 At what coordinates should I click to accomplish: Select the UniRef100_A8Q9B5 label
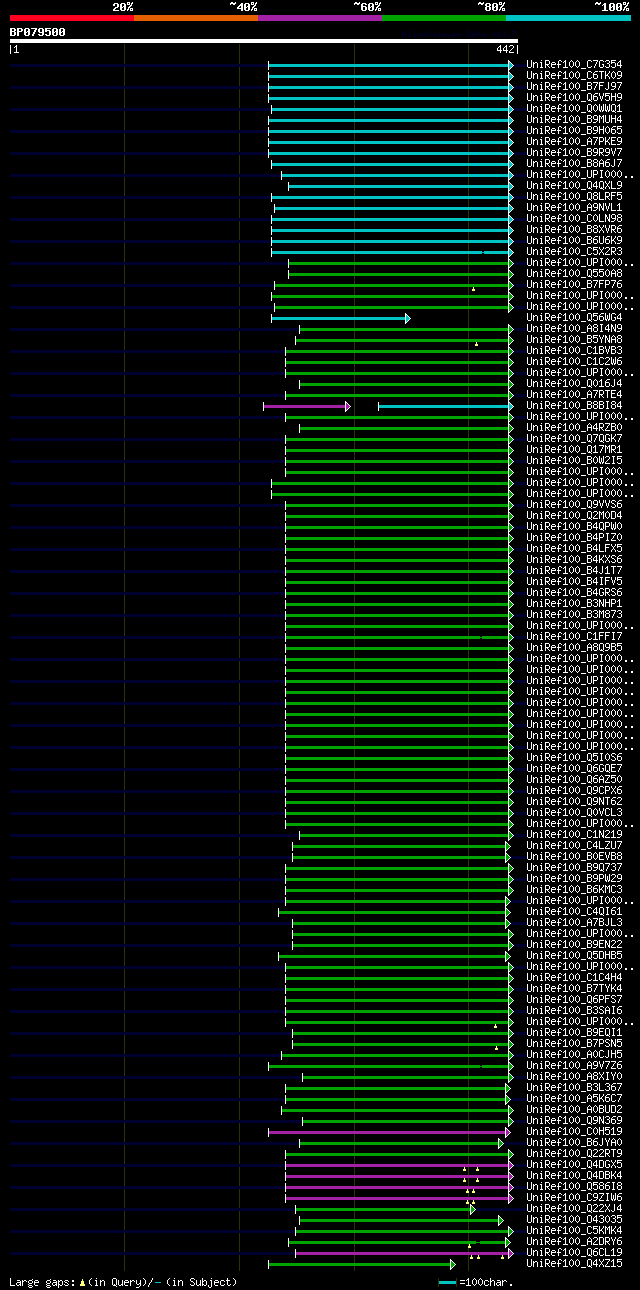(574, 648)
